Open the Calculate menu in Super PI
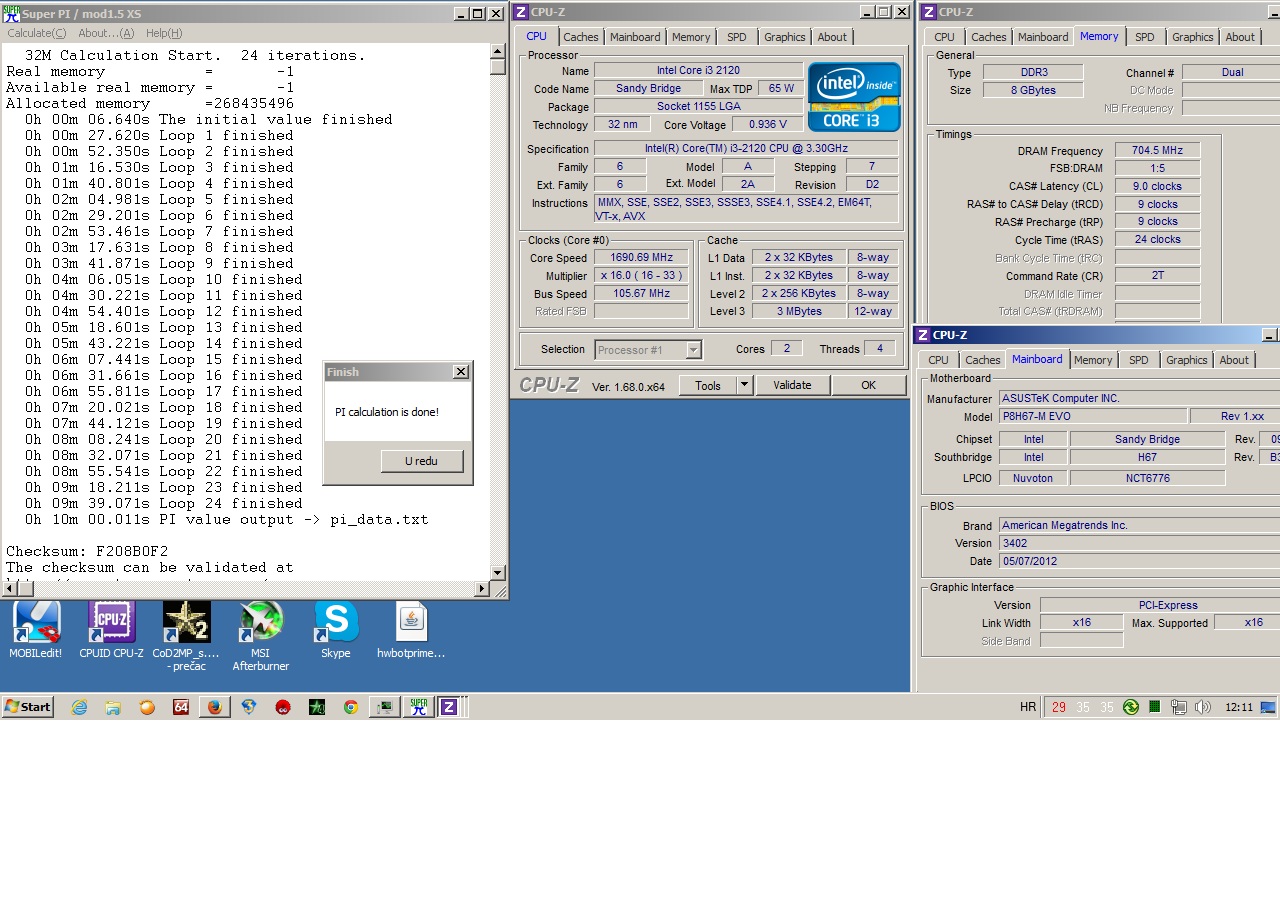Viewport: 1280px width, 922px height. tap(36, 33)
